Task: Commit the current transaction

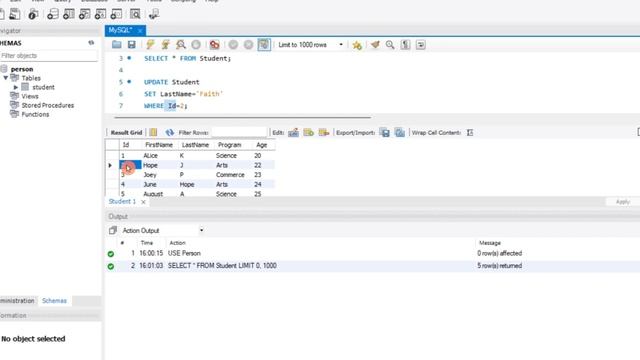Action: click(233, 44)
